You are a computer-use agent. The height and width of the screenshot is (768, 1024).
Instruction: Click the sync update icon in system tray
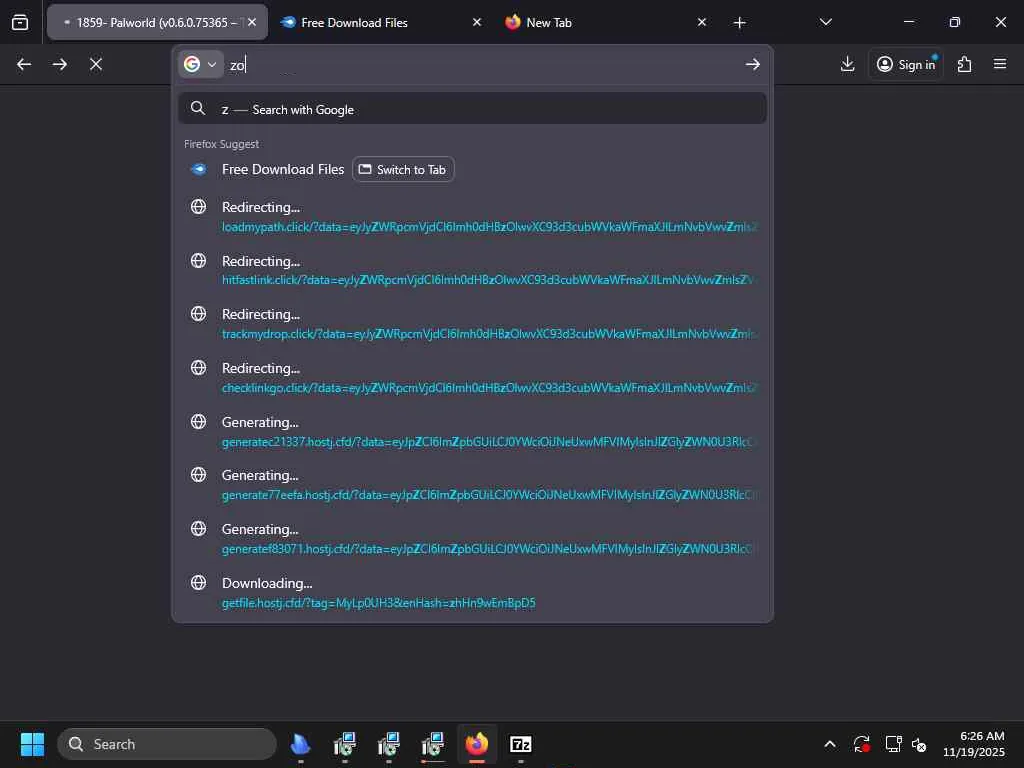(861, 744)
